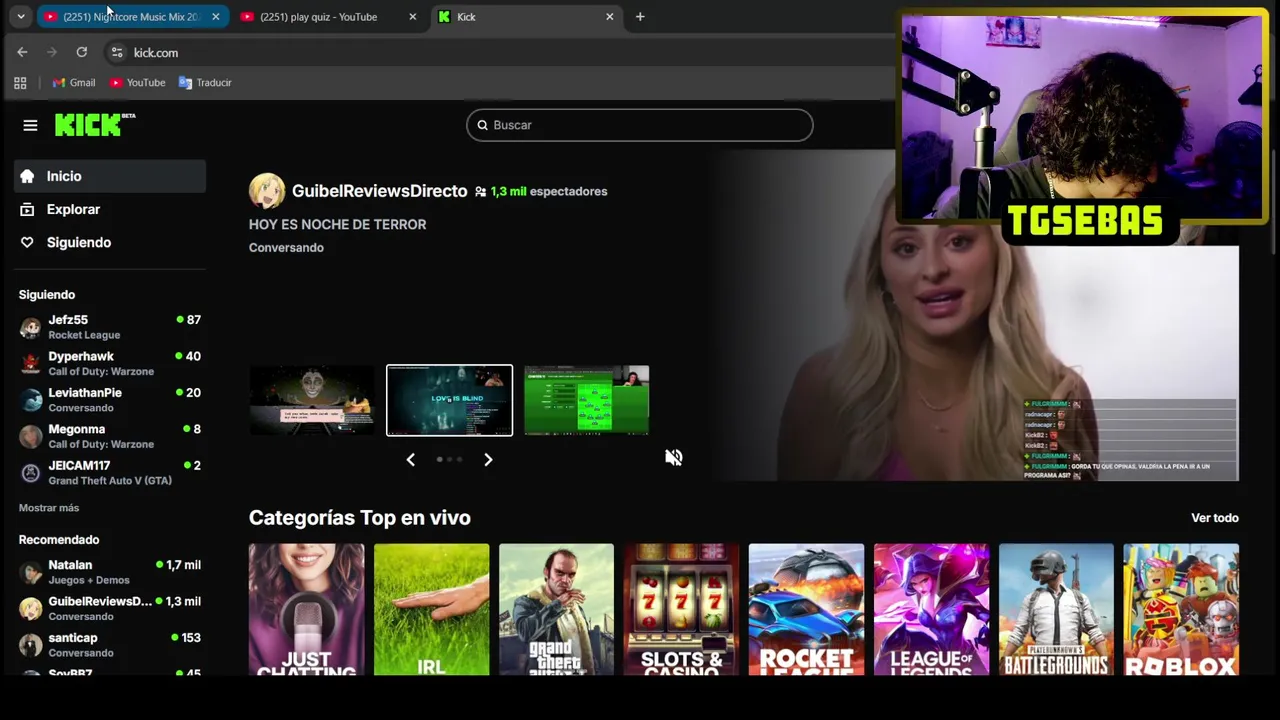This screenshot has height=720, width=1280.
Task: Open Rocket League category card
Action: pyautogui.click(x=806, y=610)
